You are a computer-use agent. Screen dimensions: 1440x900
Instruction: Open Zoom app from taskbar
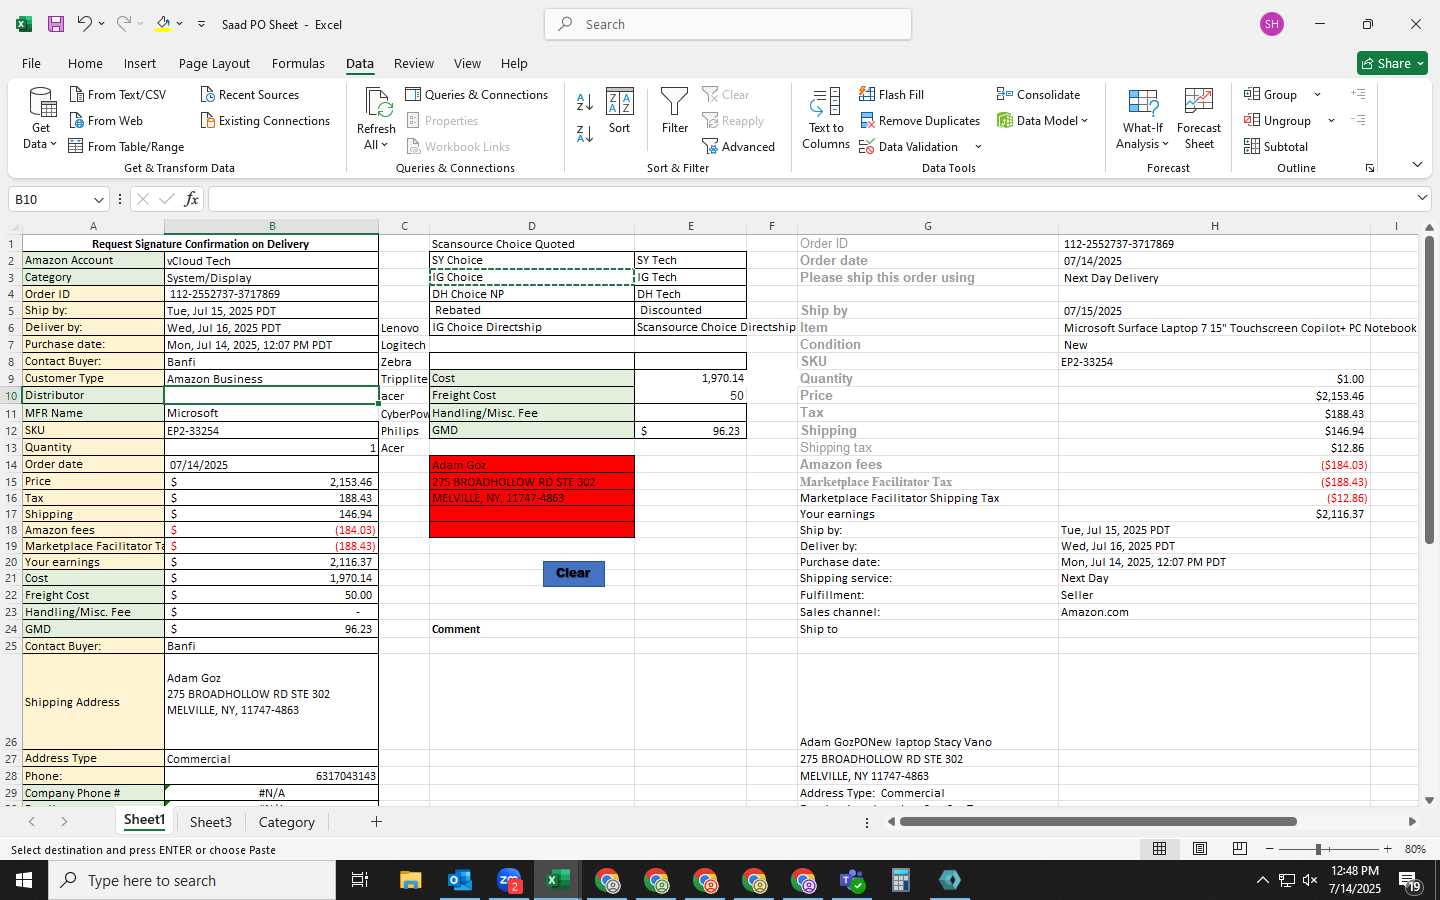click(x=509, y=880)
